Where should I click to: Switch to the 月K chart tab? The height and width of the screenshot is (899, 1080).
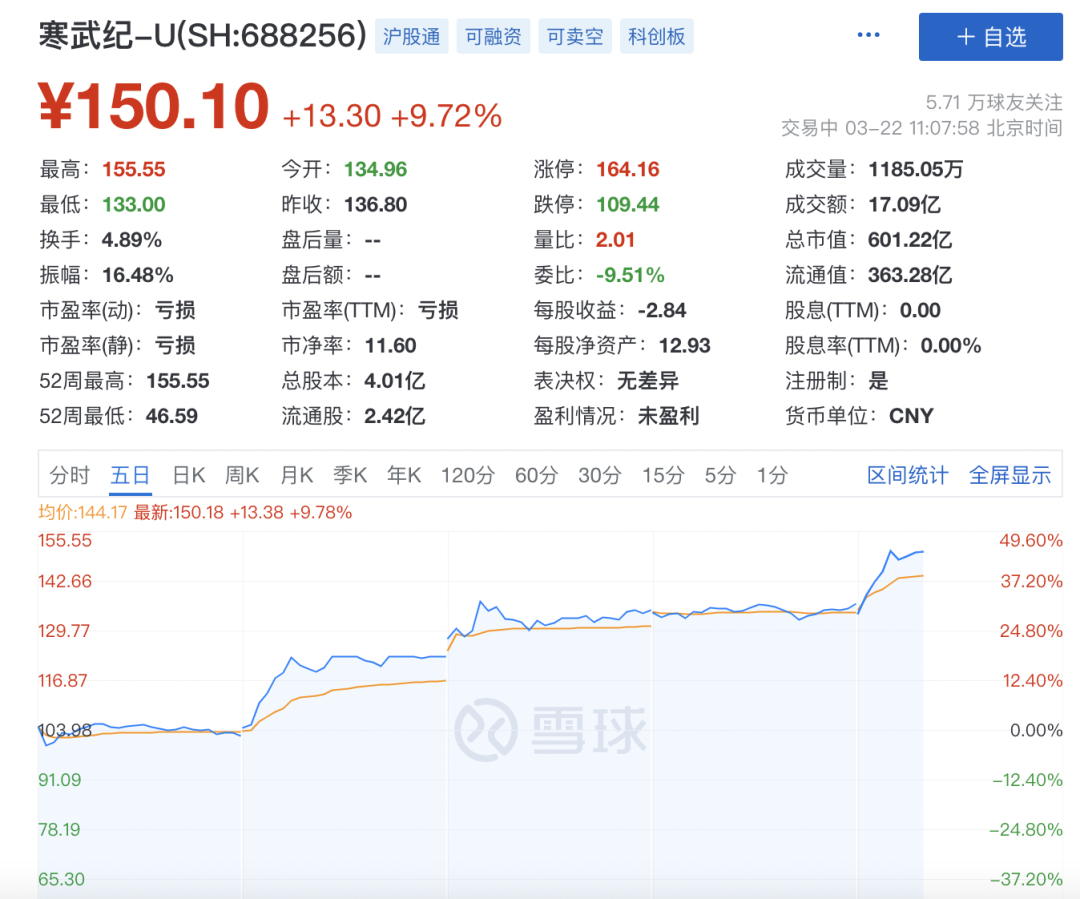coord(297,475)
